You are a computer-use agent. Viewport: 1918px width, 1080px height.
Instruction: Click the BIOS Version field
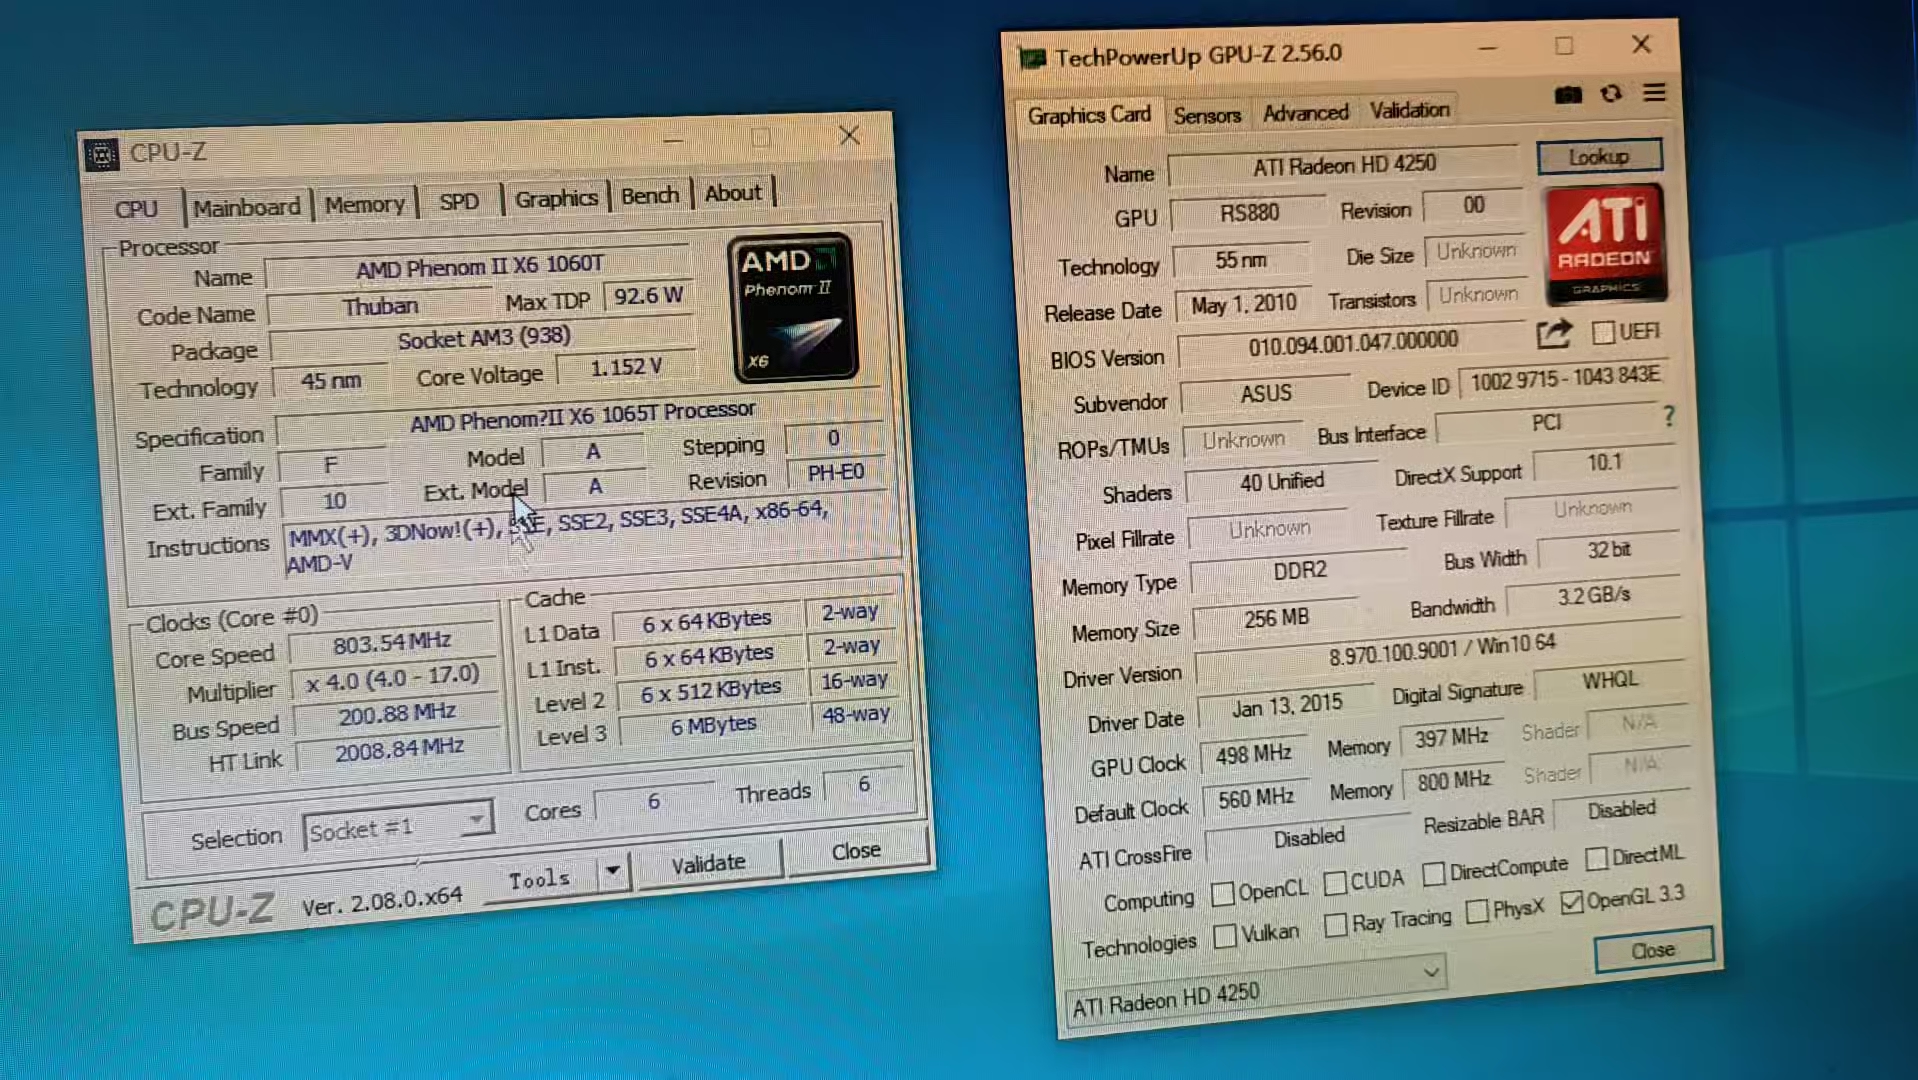coord(1353,343)
